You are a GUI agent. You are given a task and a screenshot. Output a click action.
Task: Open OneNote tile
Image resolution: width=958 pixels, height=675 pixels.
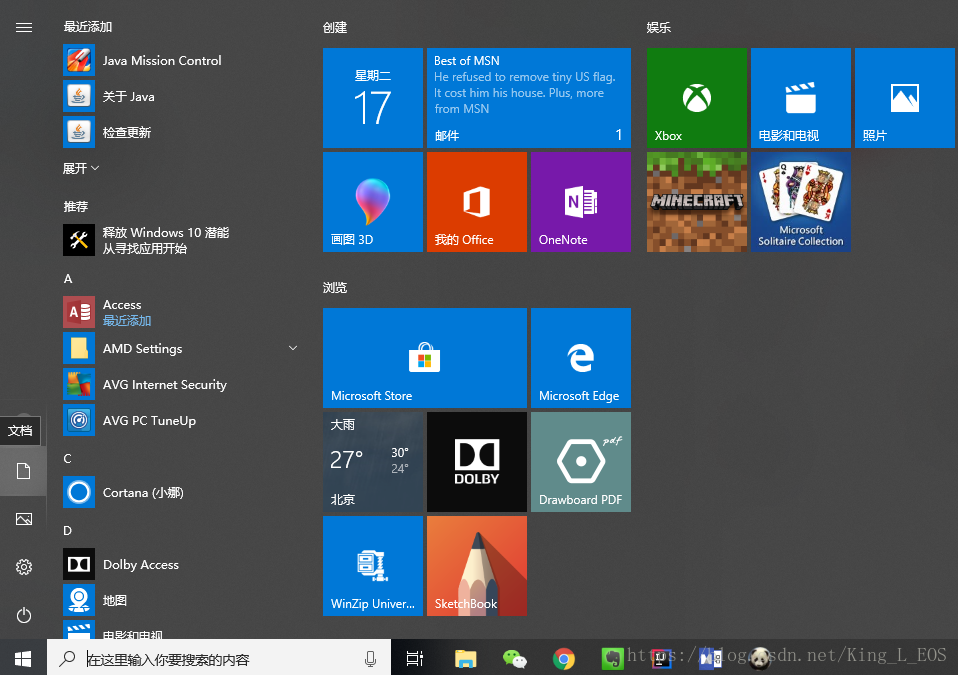pyautogui.click(x=580, y=202)
